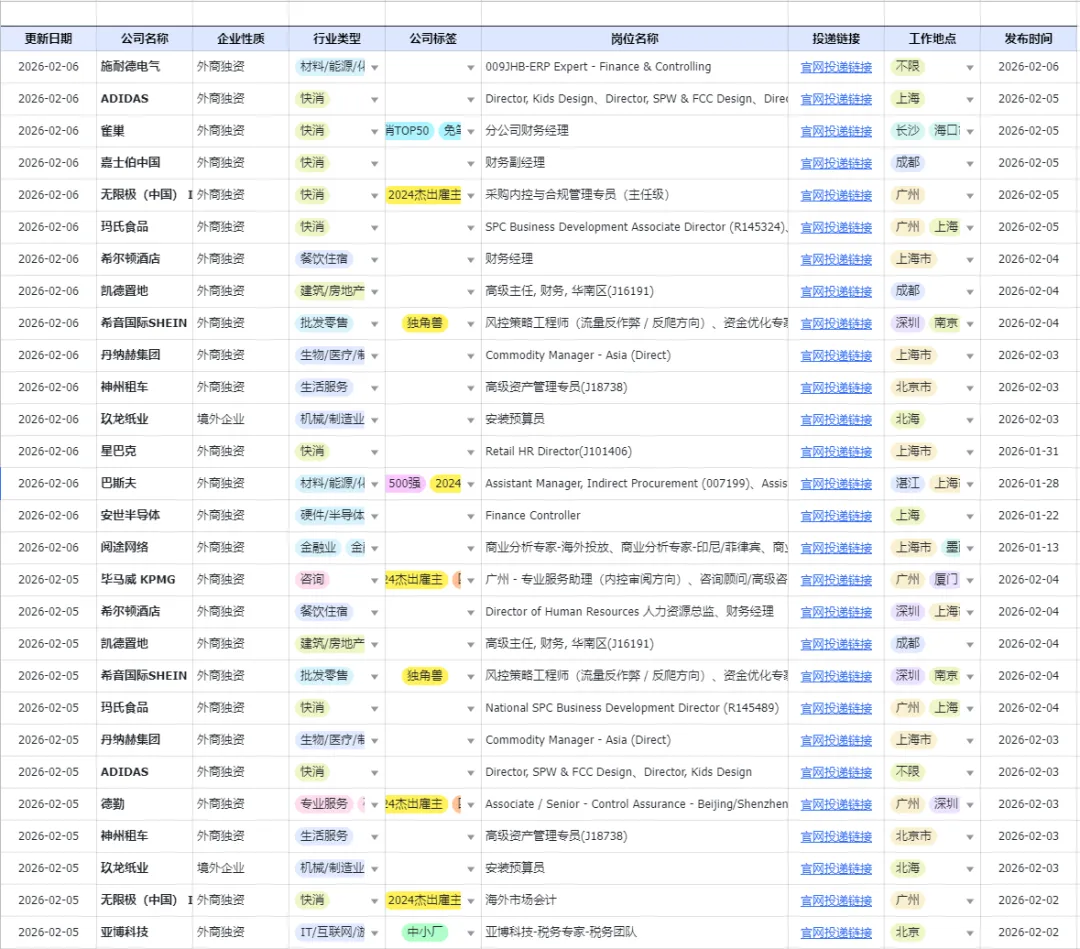Select the 企业性质 column header
Image resolution: width=1080 pixels, height=949 pixels.
240,39
